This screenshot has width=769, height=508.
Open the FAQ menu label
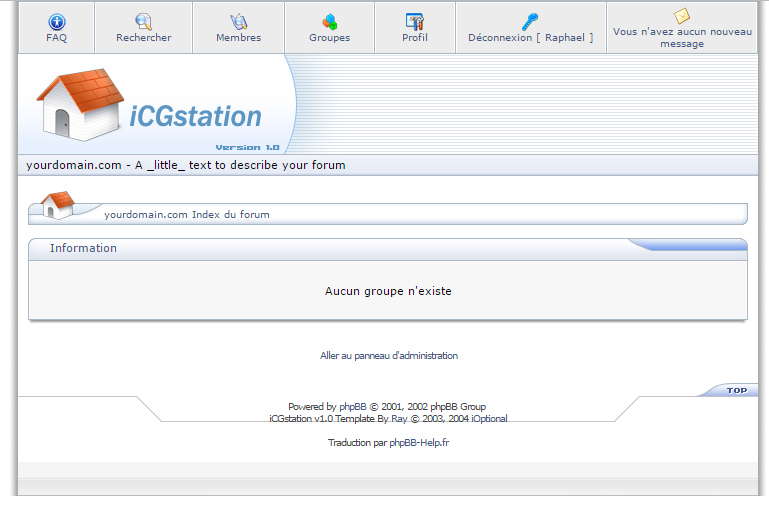tap(56, 38)
